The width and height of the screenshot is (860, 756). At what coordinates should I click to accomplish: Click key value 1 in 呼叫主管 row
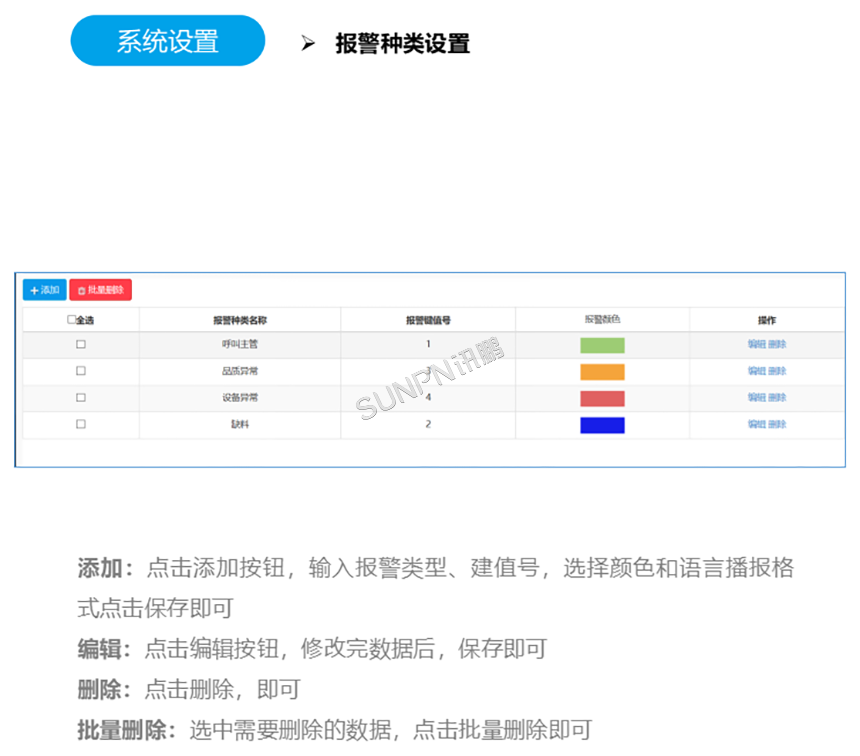[x=428, y=344]
